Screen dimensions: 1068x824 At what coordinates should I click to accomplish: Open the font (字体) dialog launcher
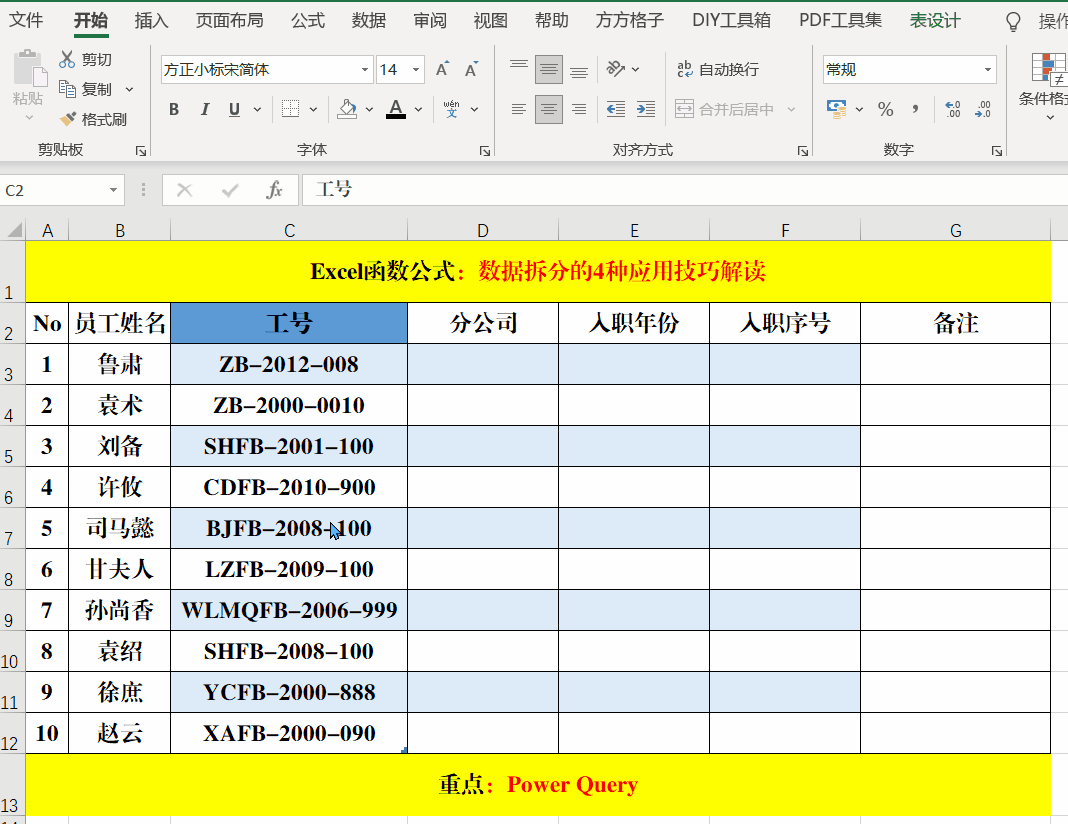(485, 151)
